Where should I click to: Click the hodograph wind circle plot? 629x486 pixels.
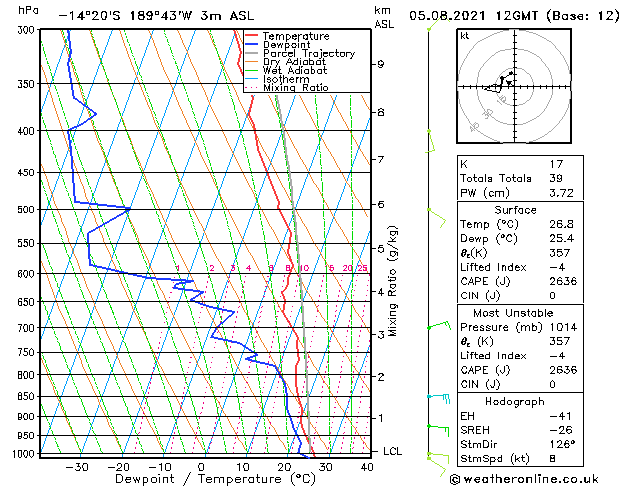tap(514, 86)
